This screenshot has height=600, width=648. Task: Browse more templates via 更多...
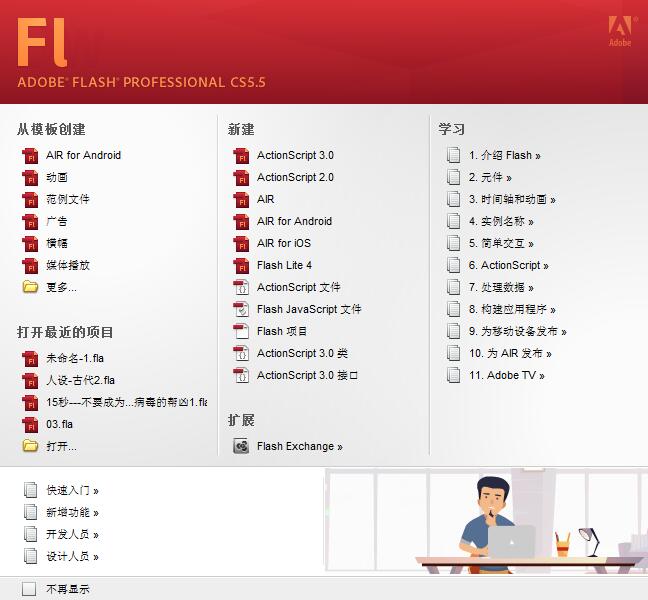(x=61, y=287)
